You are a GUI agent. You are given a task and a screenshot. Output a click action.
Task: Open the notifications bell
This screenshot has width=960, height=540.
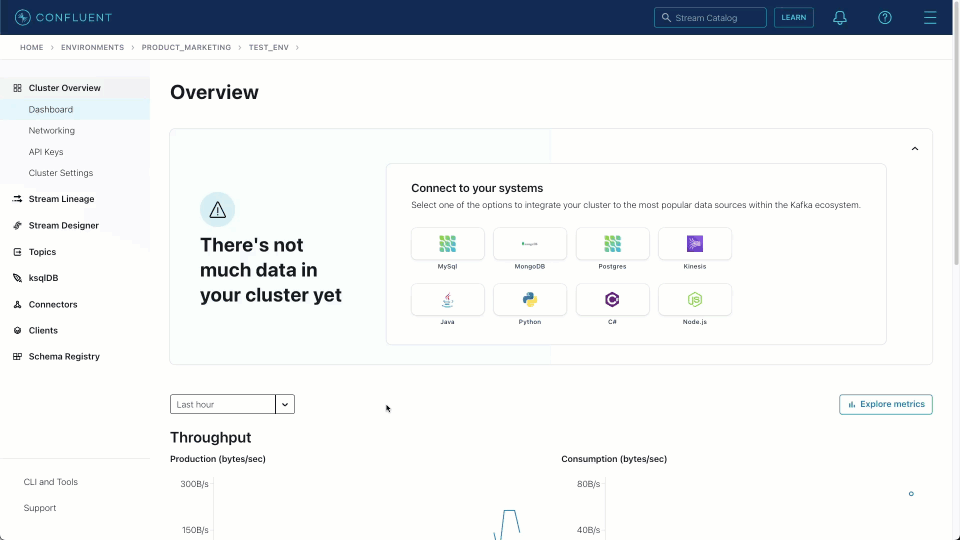840,18
